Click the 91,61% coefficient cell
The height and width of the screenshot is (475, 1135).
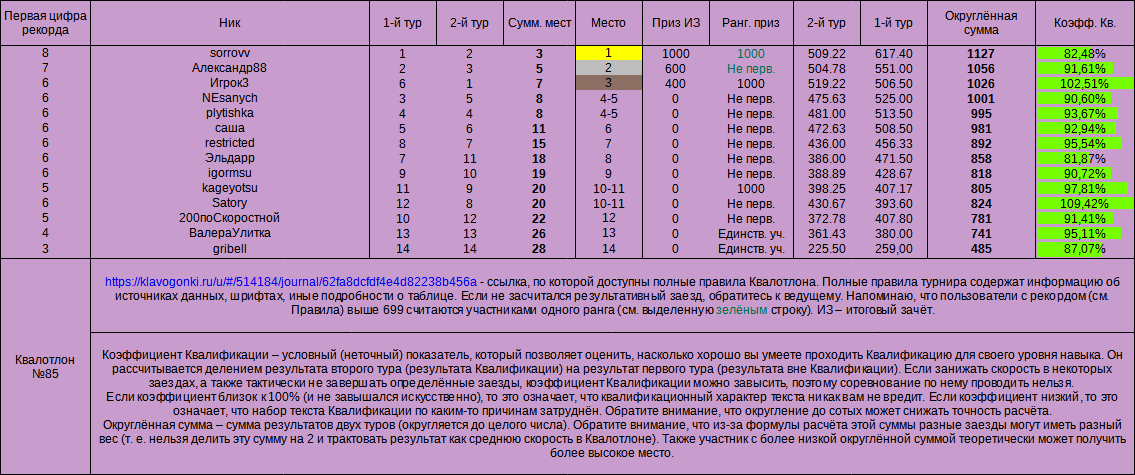coord(1085,69)
